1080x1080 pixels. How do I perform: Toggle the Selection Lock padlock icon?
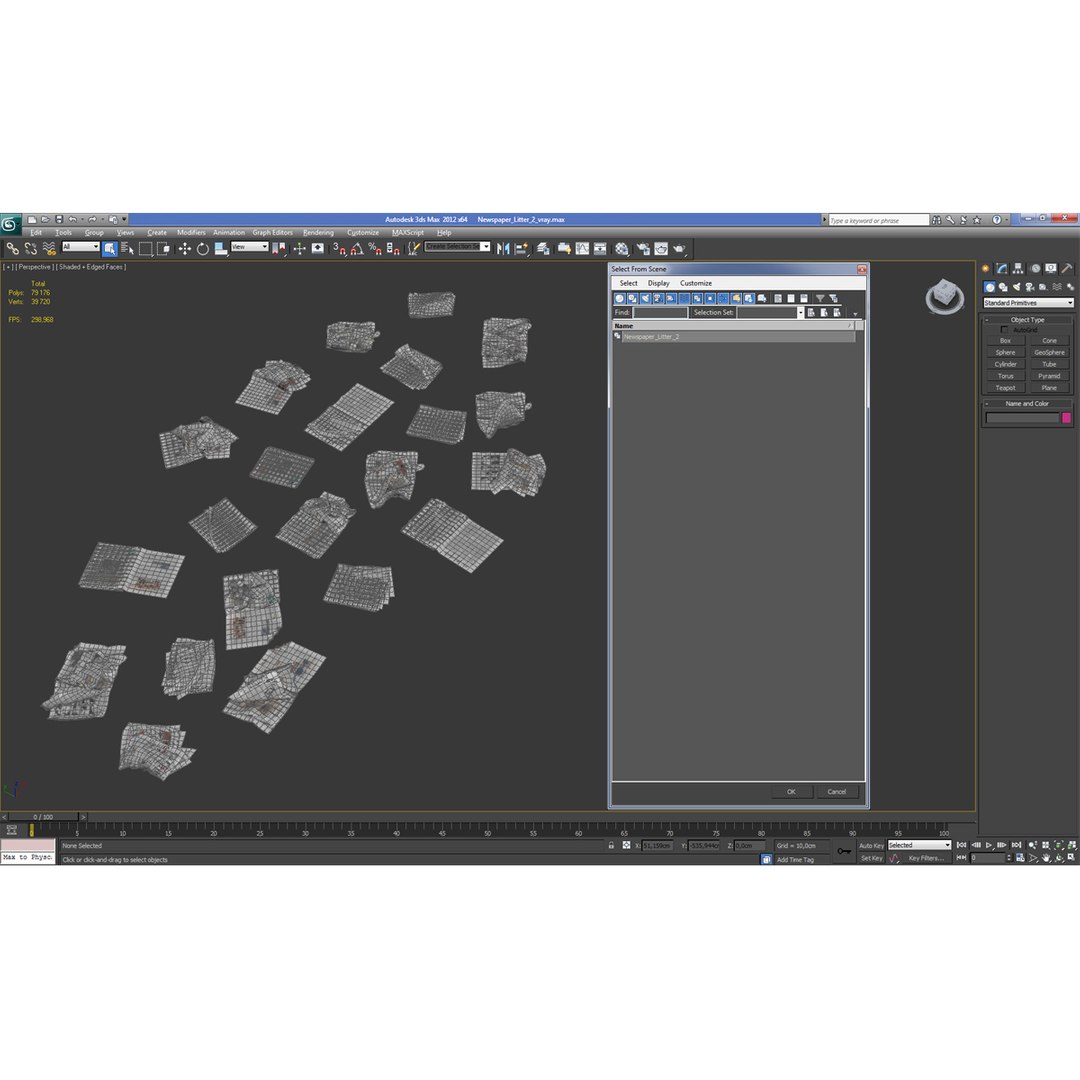pos(611,845)
